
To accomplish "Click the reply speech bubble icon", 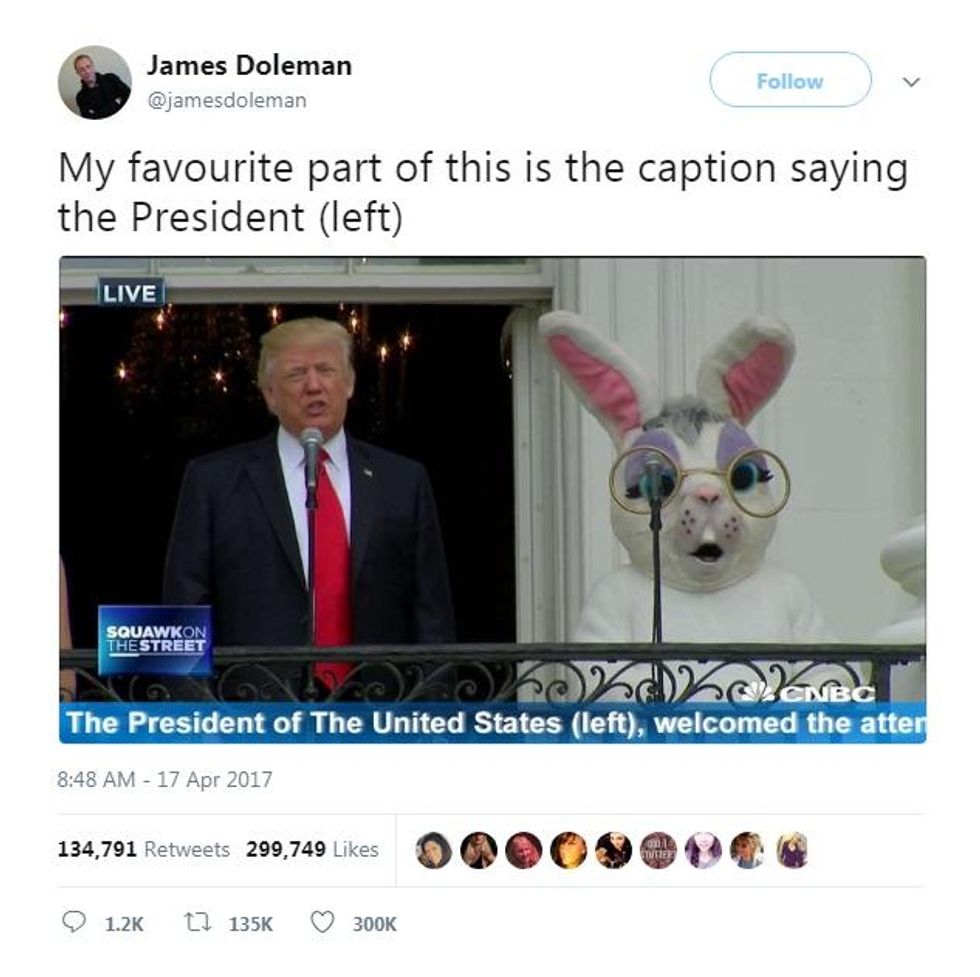I will pos(74,922).
